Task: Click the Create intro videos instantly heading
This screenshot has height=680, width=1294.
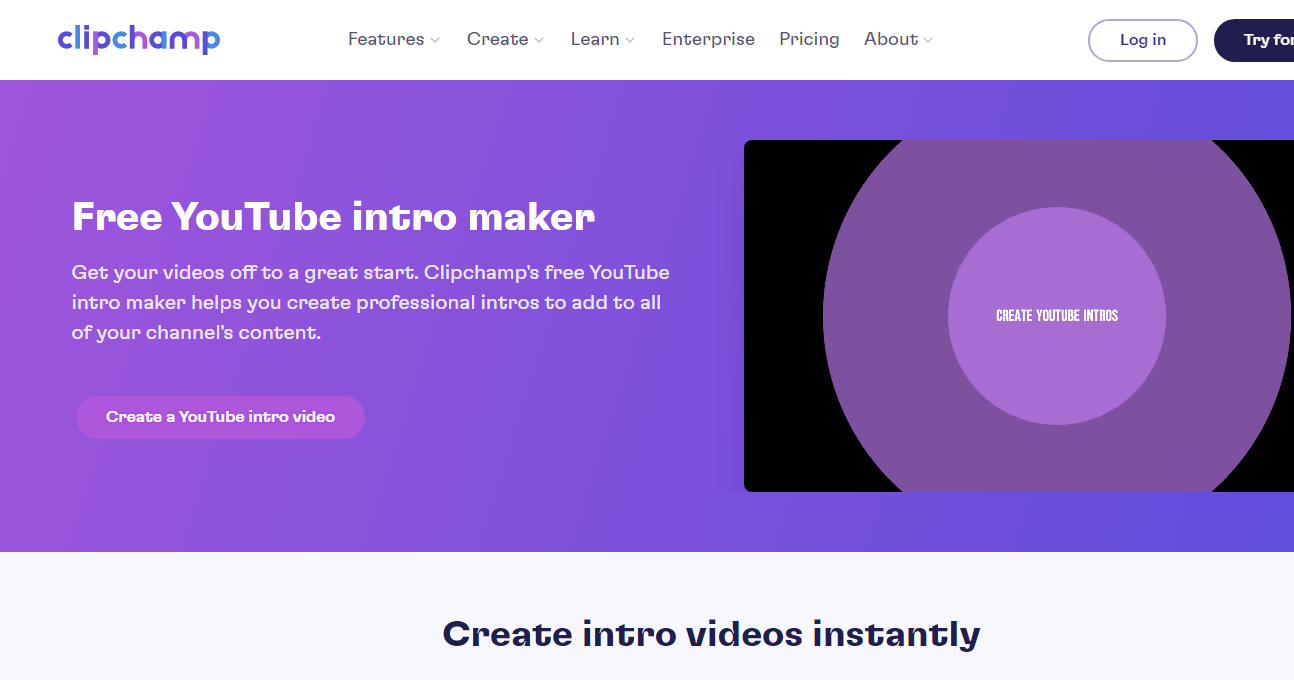Action: [711, 634]
